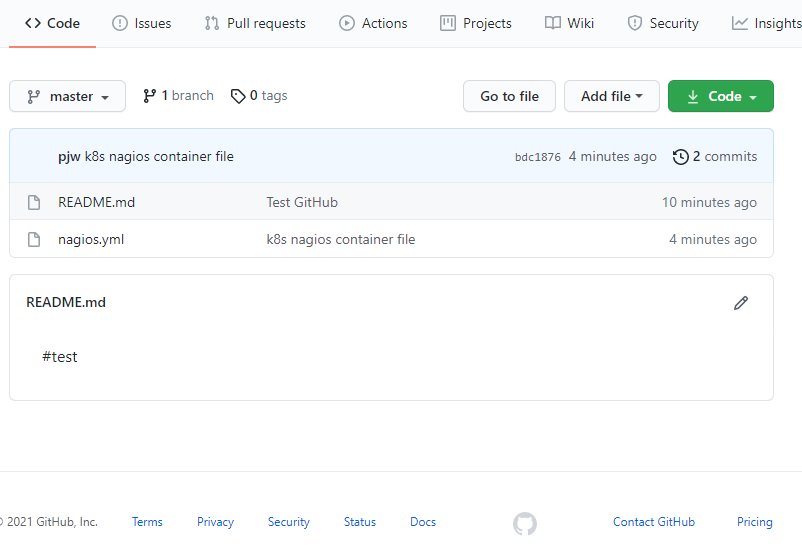This screenshot has width=802, height=553.
Task: Click nagios.yml's 4 minutes ago timestamp
Action: [x=713, y=239]
